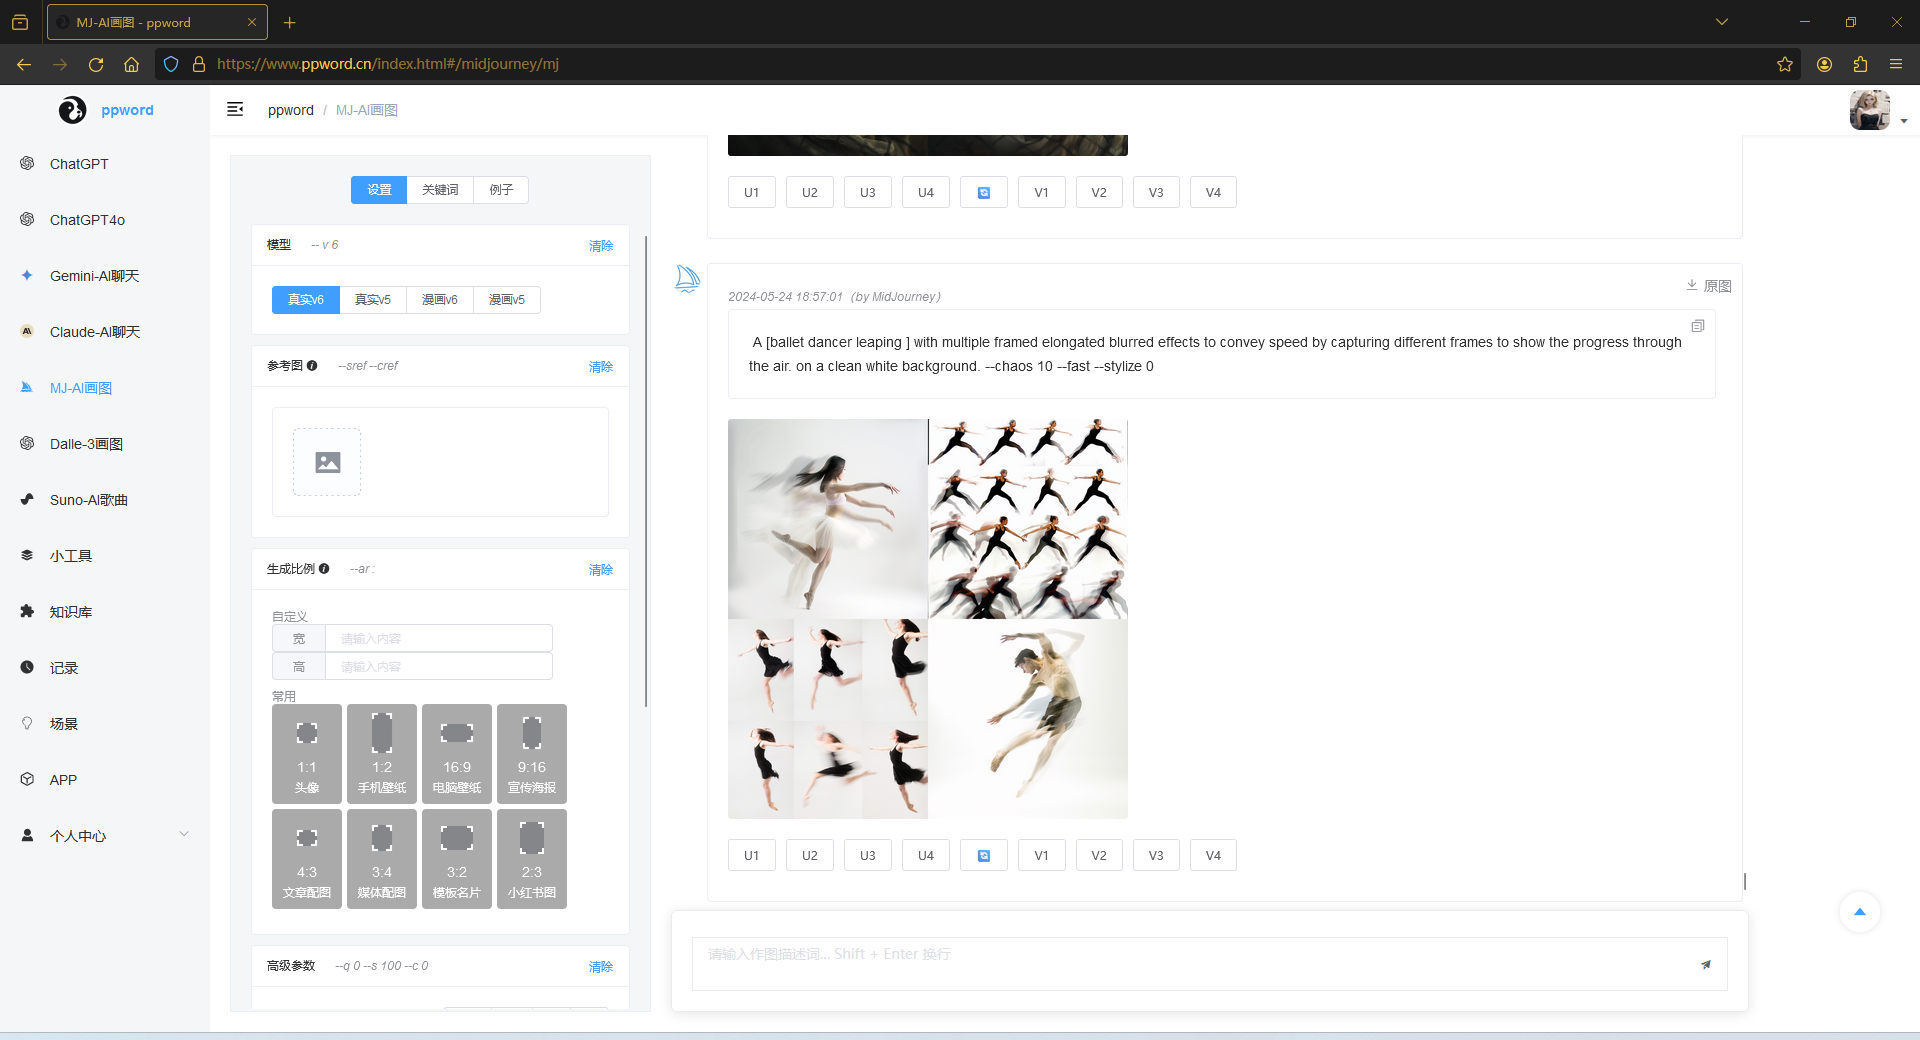Image resolution: width=1920 pixels, height=1040 pixels.
Task: Click the ppword logo icon
Action: click(72, 110)
